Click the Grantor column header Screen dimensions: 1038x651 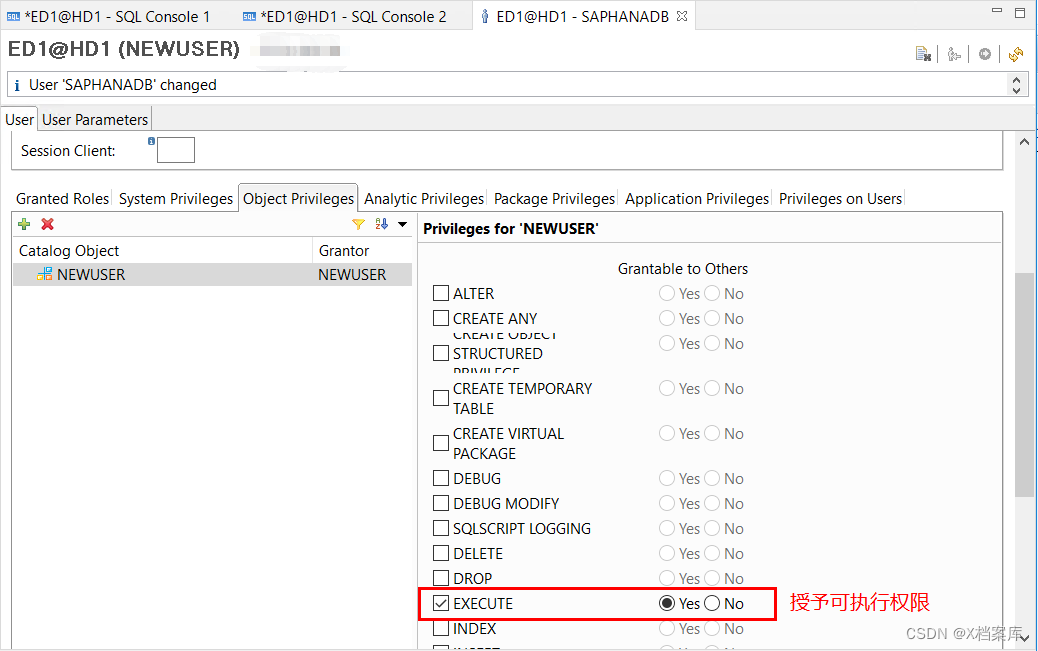coord(362,250)
